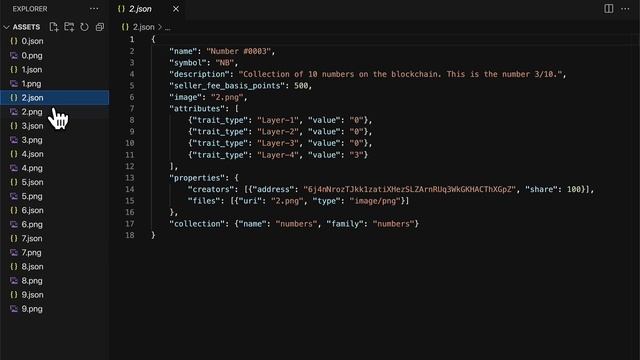Click the "family" key on line 17

click(345, 224)
